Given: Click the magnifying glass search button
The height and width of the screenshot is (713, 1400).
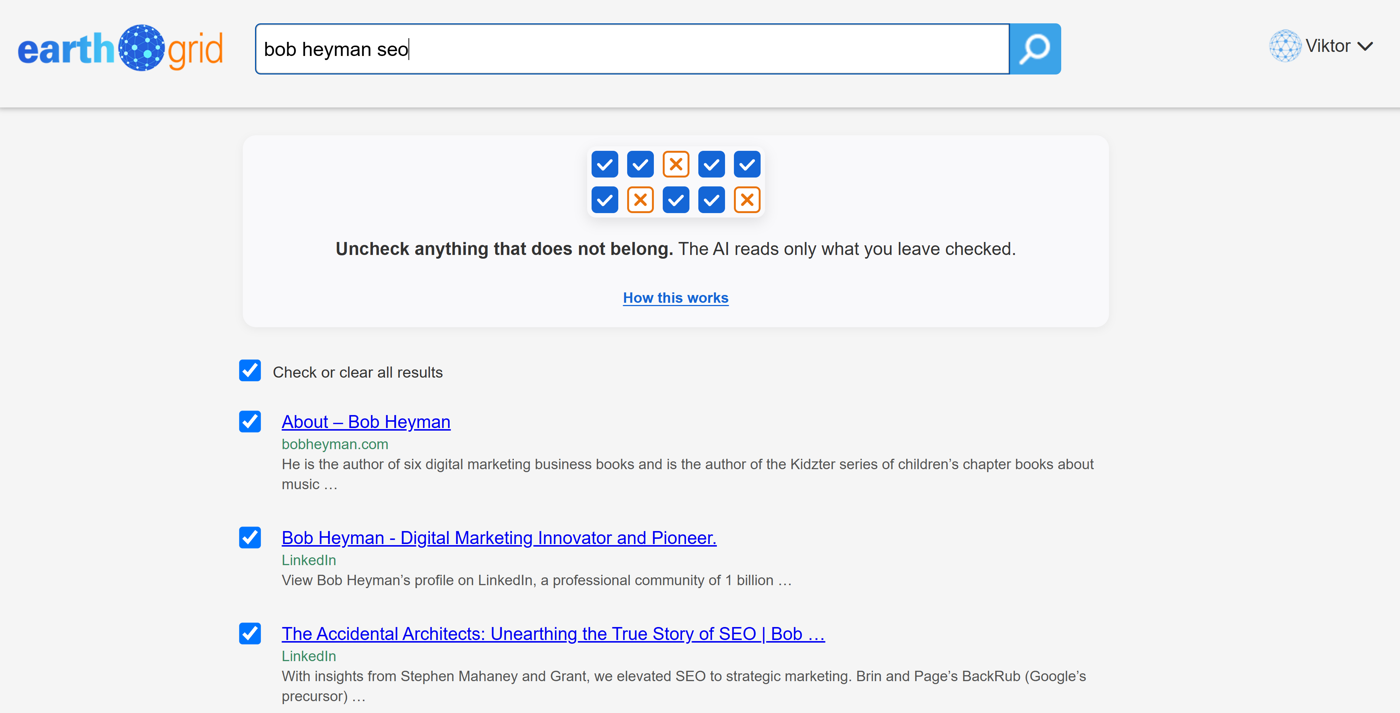Looking at the screenshot, I should point(1035,49).
